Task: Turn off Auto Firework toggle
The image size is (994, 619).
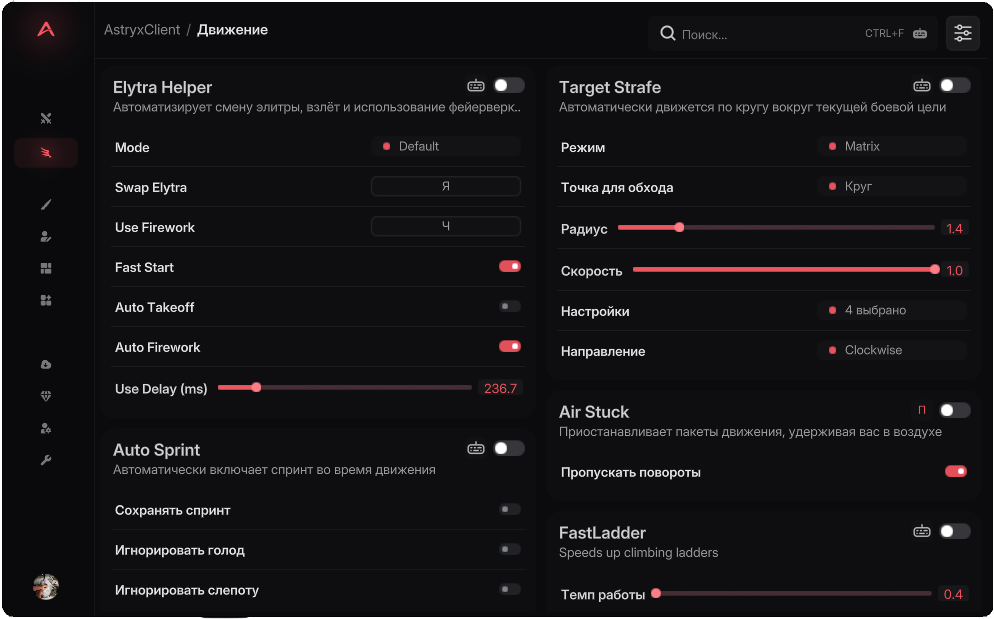Action: coord(510,346)
